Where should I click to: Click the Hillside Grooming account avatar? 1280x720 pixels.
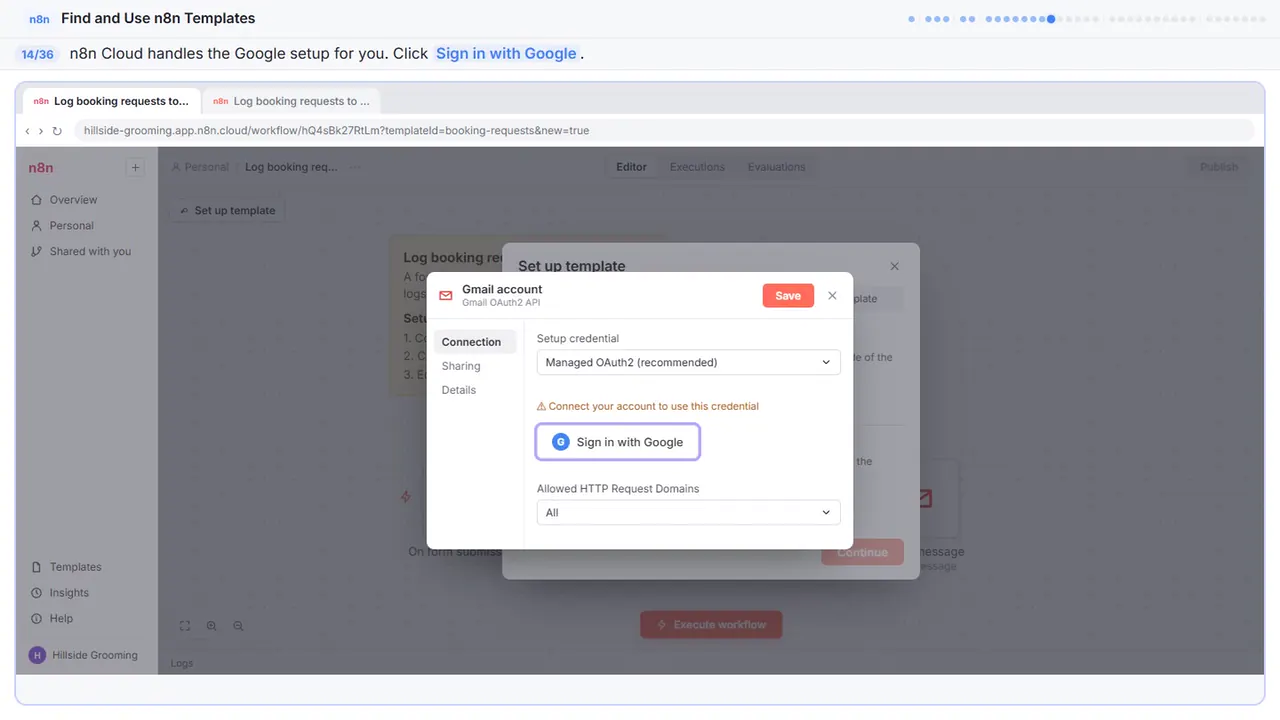38,655
